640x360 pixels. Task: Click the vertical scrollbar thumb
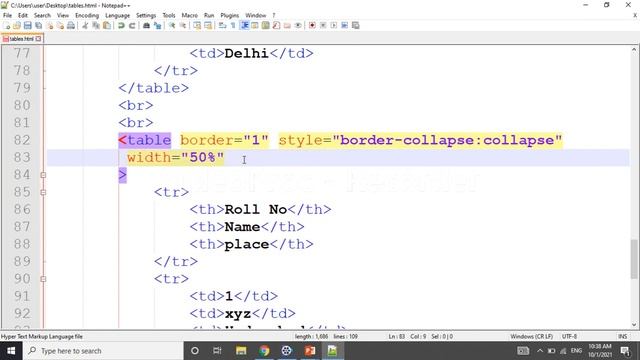tap(634, 259)
